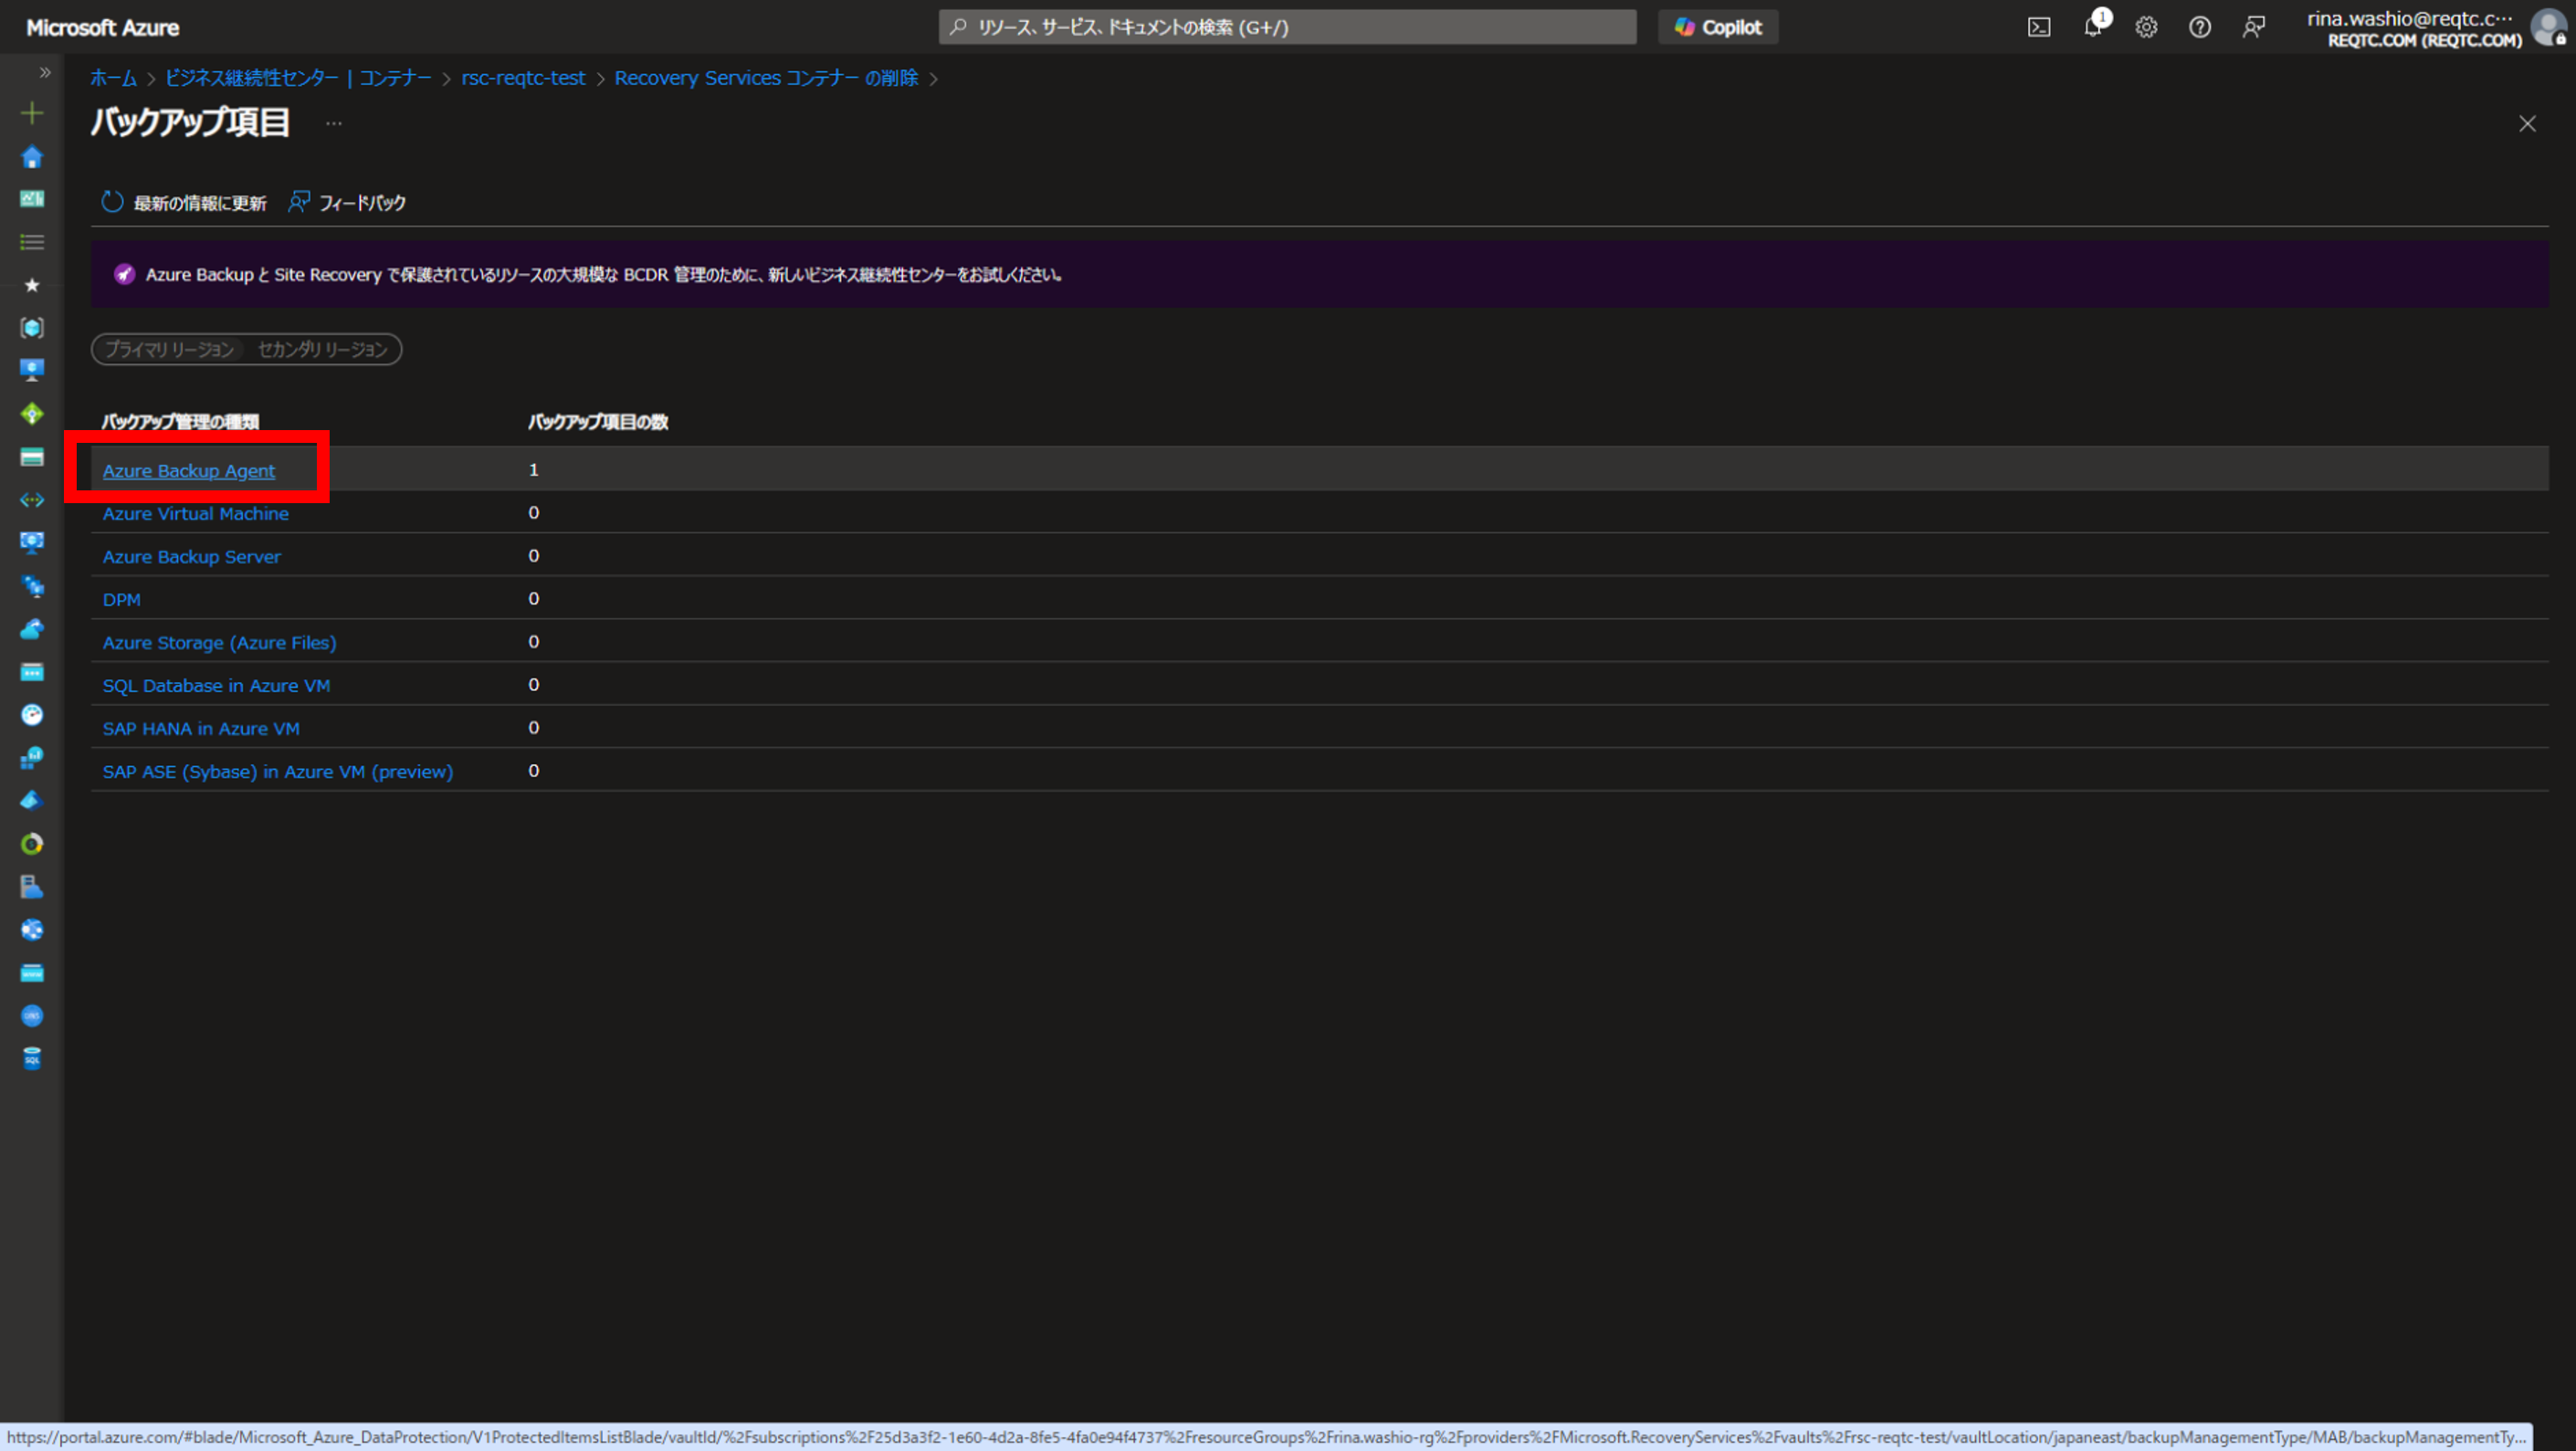2576x1451 pixels.
Task: Click the Favorites star icon in sidebar
Action: pos(32,285)
